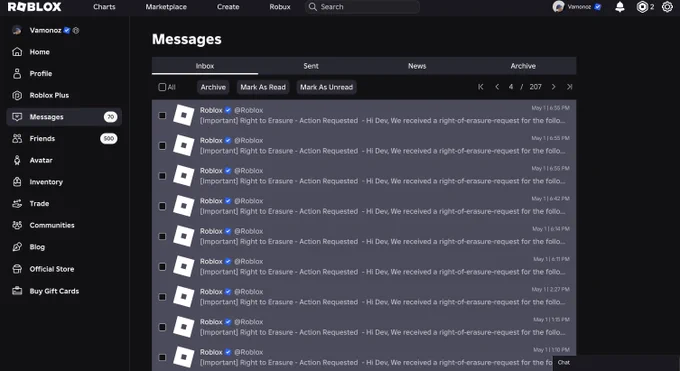Check the box for the 1:10 PM message

point(162,358)
